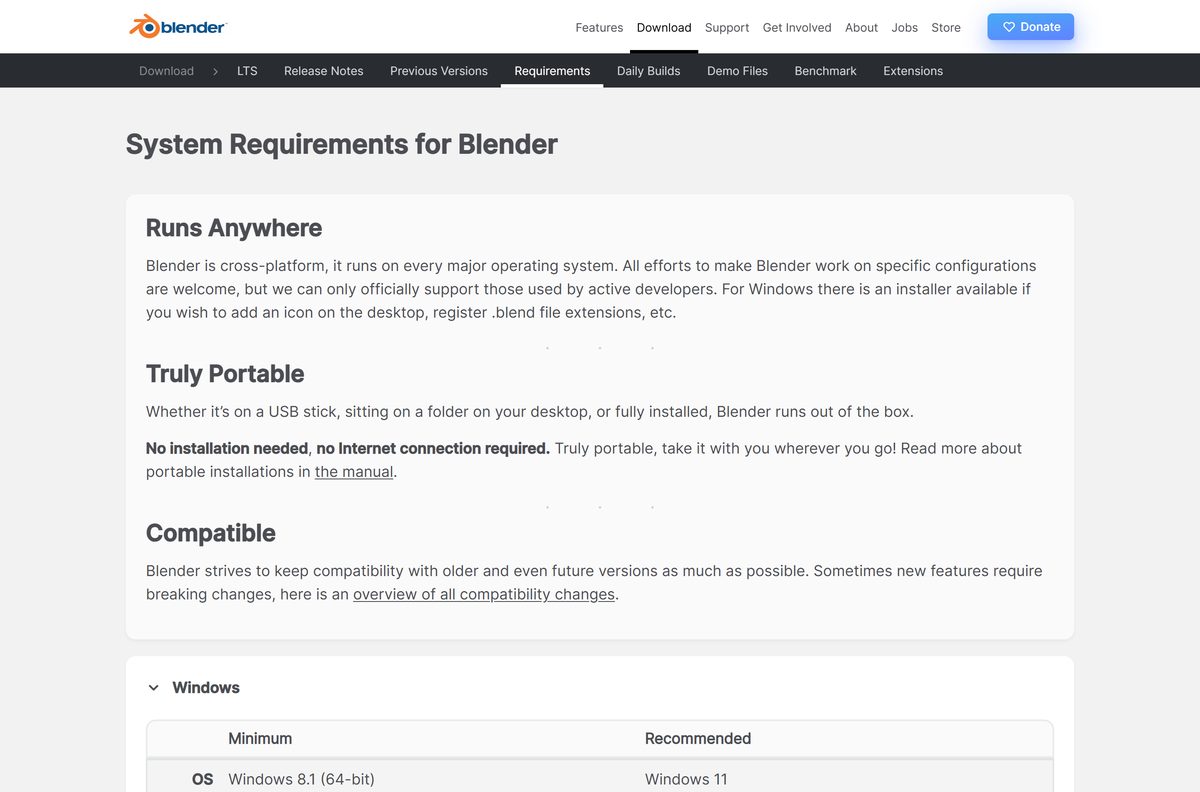
Task: Open the Download top navigation item
Action: 664,27
